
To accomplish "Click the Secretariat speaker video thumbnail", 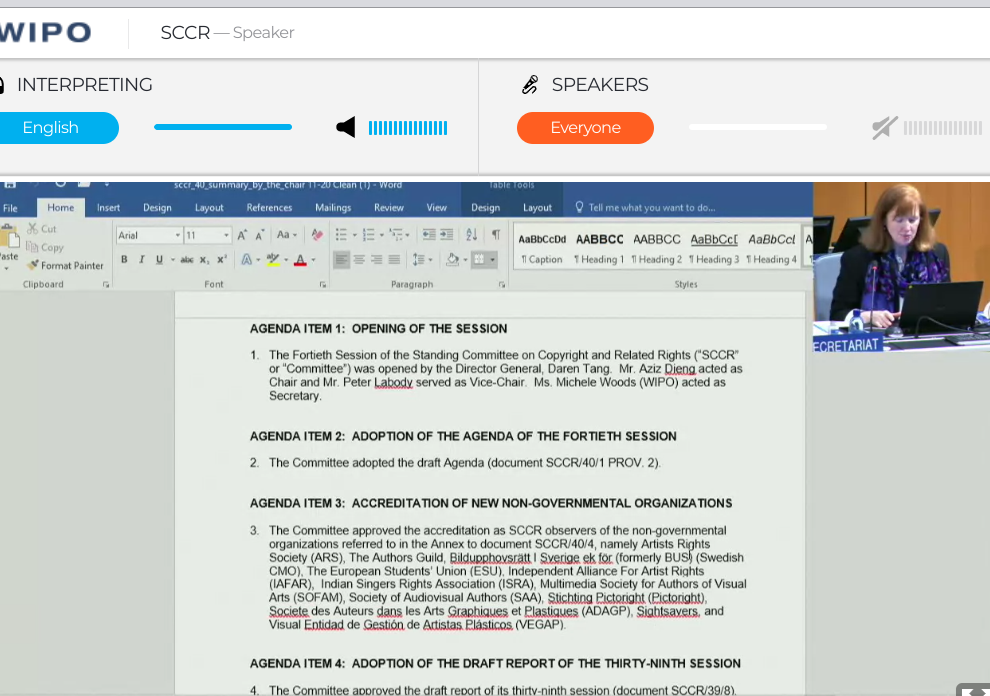I will coord(901,267).
